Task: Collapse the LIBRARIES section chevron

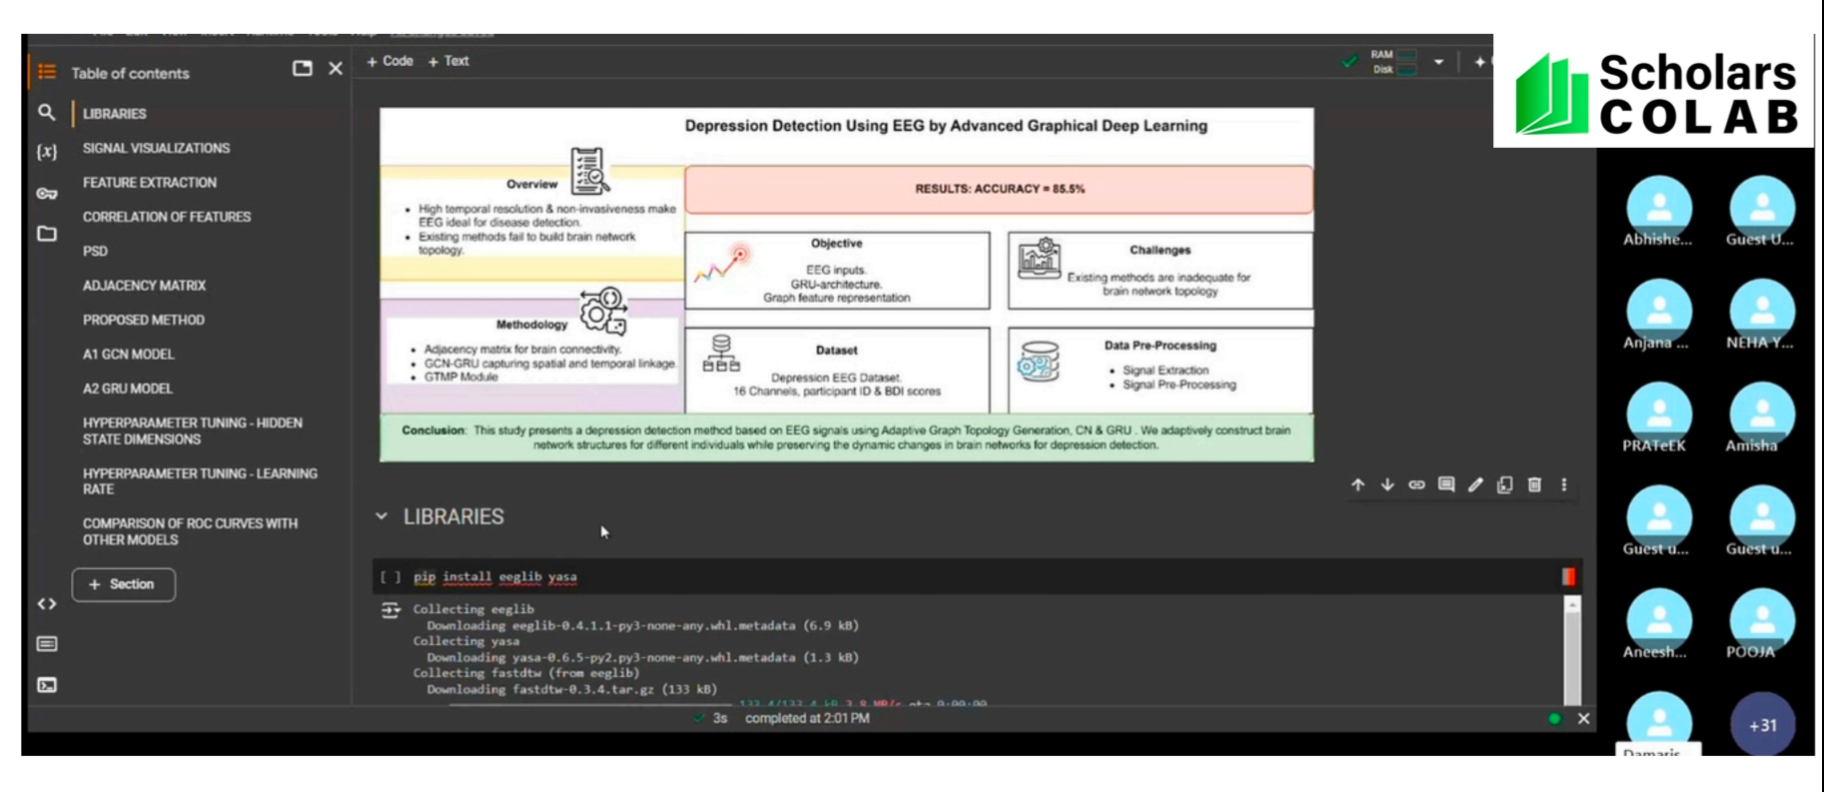Action: click(381, 517)
